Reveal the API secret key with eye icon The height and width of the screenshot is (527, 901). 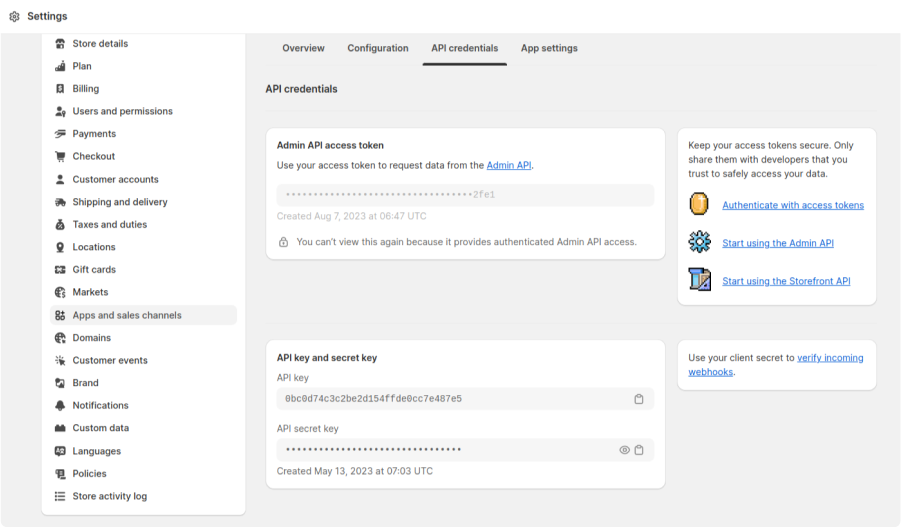(x=624, y=450)
